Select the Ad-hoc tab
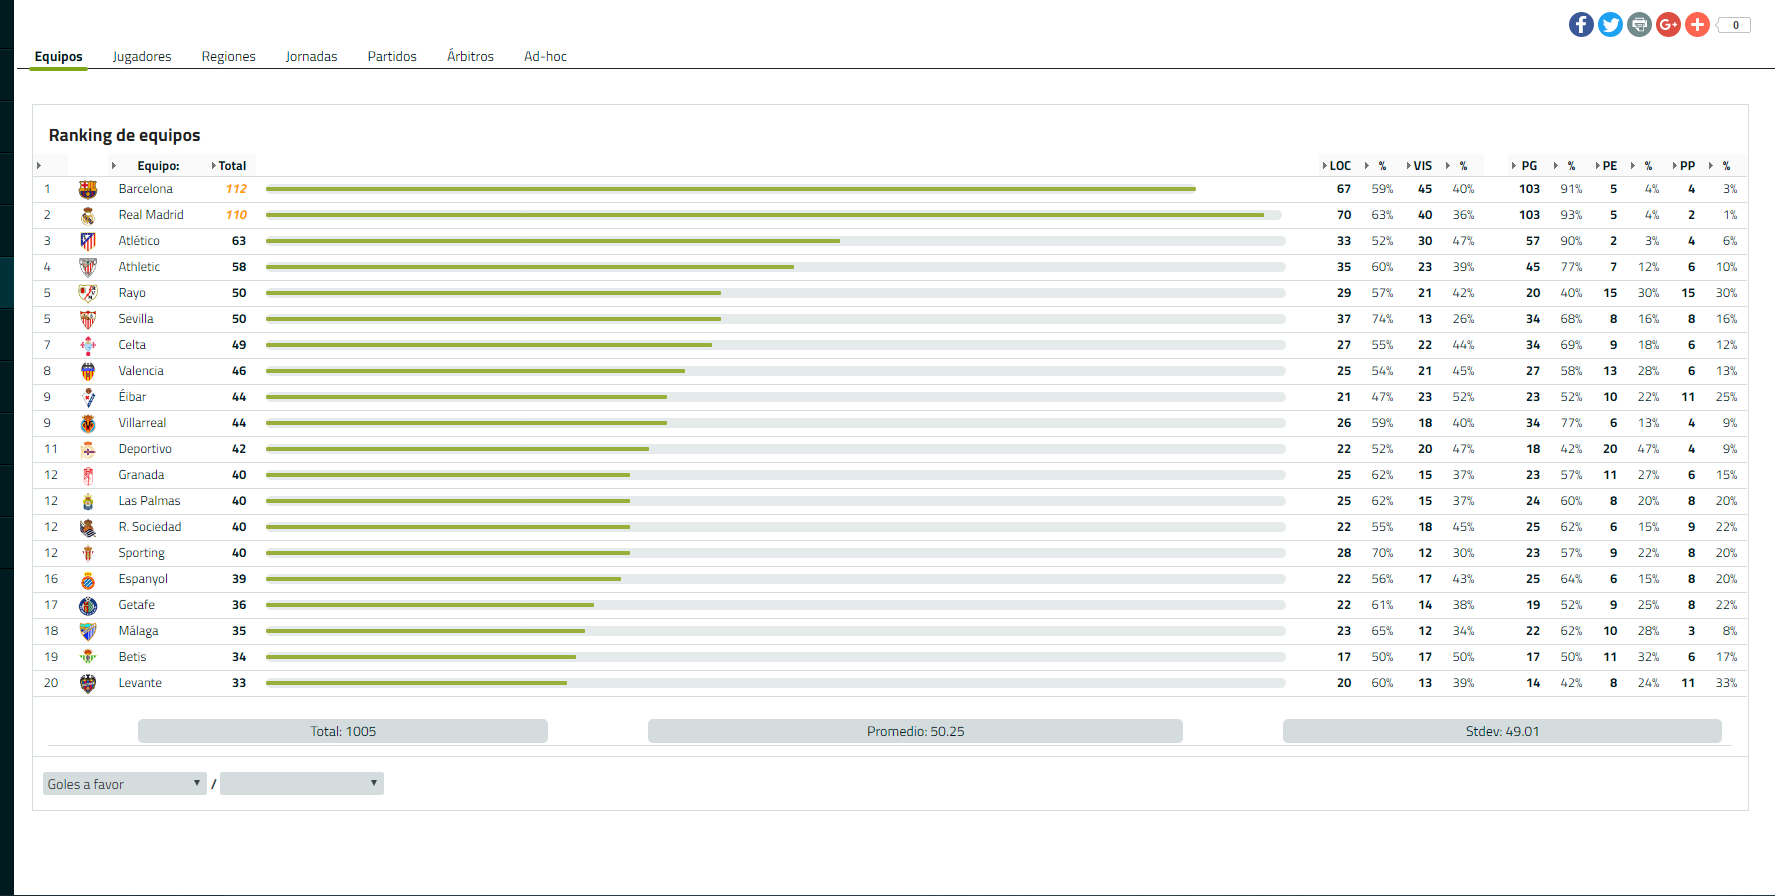 [545, 57]
